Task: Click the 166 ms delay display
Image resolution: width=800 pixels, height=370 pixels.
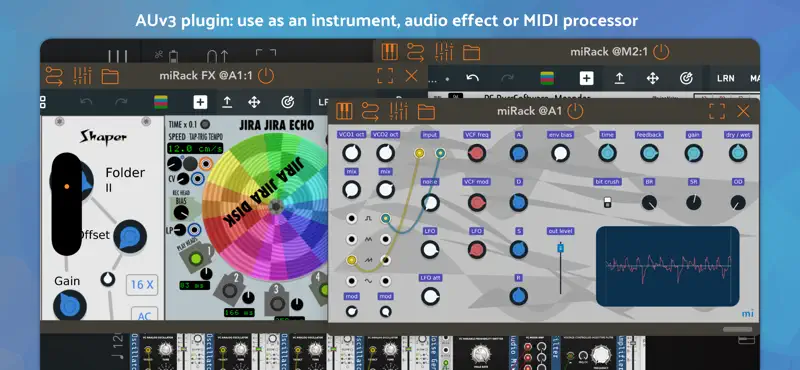Action: click(x=239, y=312)
